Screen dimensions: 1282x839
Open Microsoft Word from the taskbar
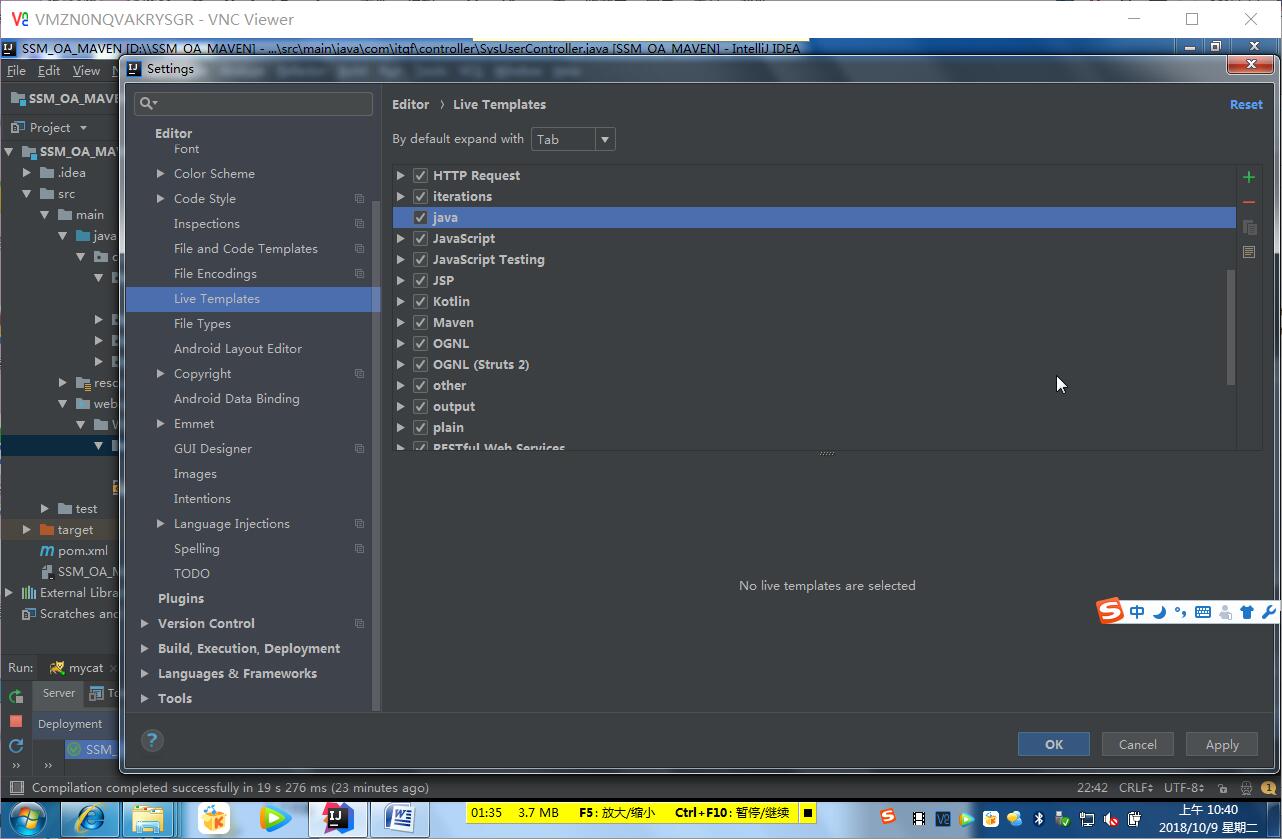click(x=401, y=820)
